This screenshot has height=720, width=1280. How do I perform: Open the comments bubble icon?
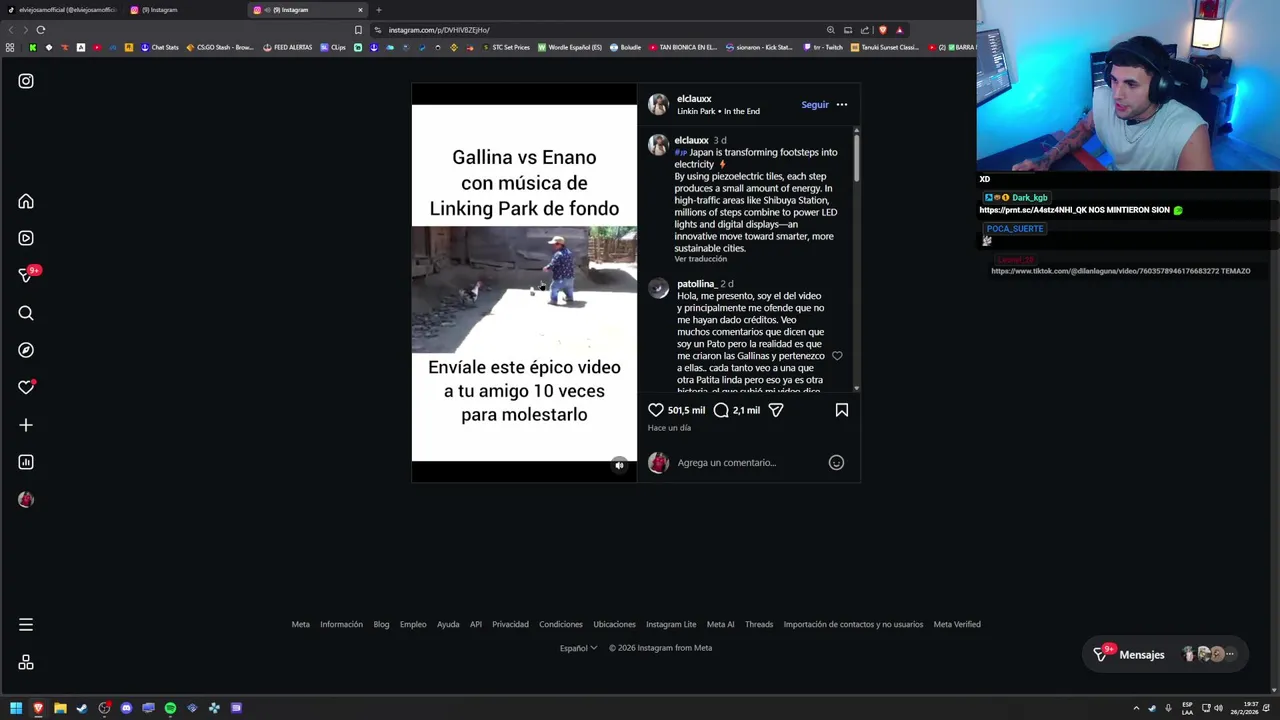pos(721,410)
